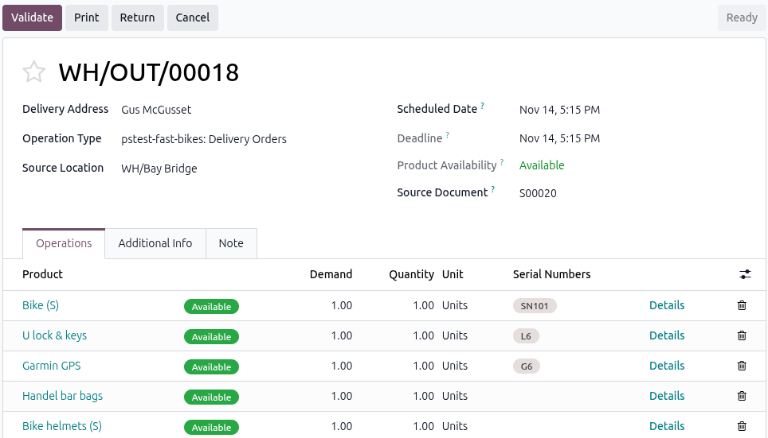Open Details for Bike (S)

tap(666, 306)
